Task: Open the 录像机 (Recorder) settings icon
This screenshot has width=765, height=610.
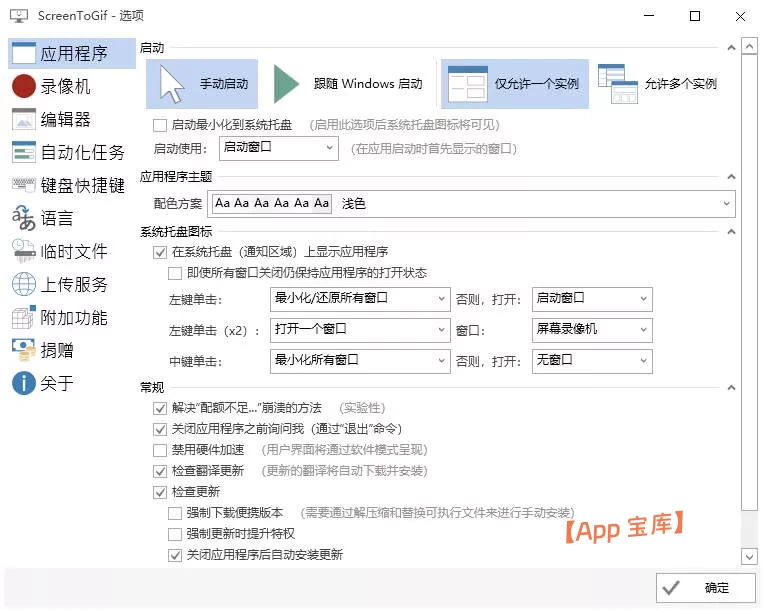Action: 24,87
